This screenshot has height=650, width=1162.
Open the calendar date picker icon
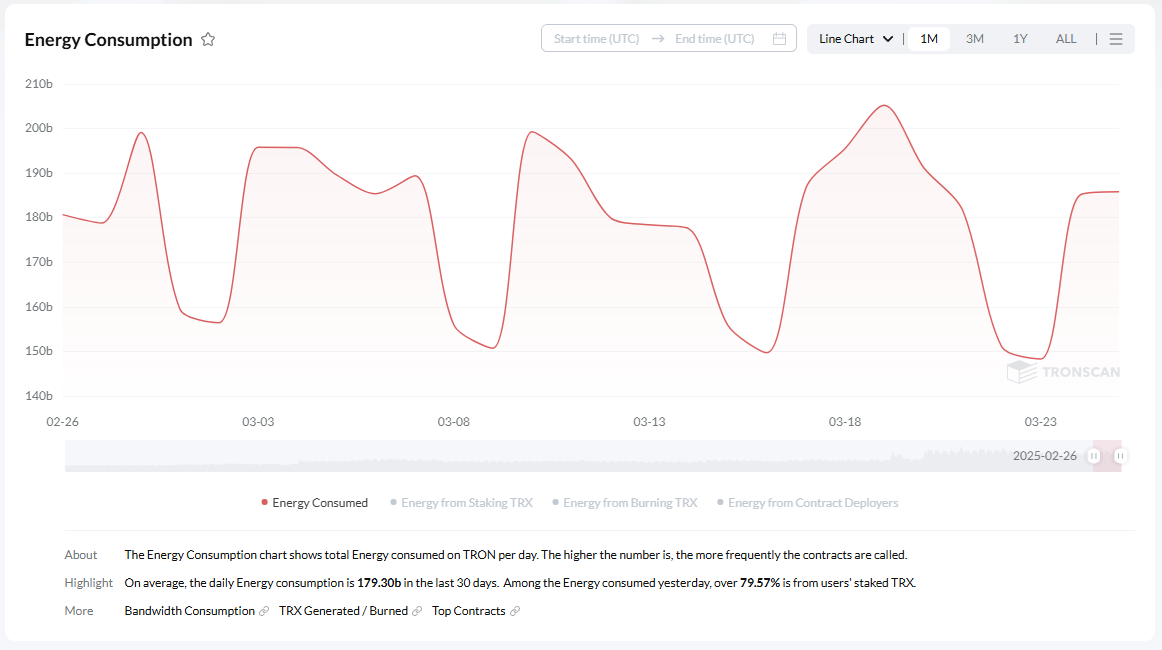click(779, 39)
